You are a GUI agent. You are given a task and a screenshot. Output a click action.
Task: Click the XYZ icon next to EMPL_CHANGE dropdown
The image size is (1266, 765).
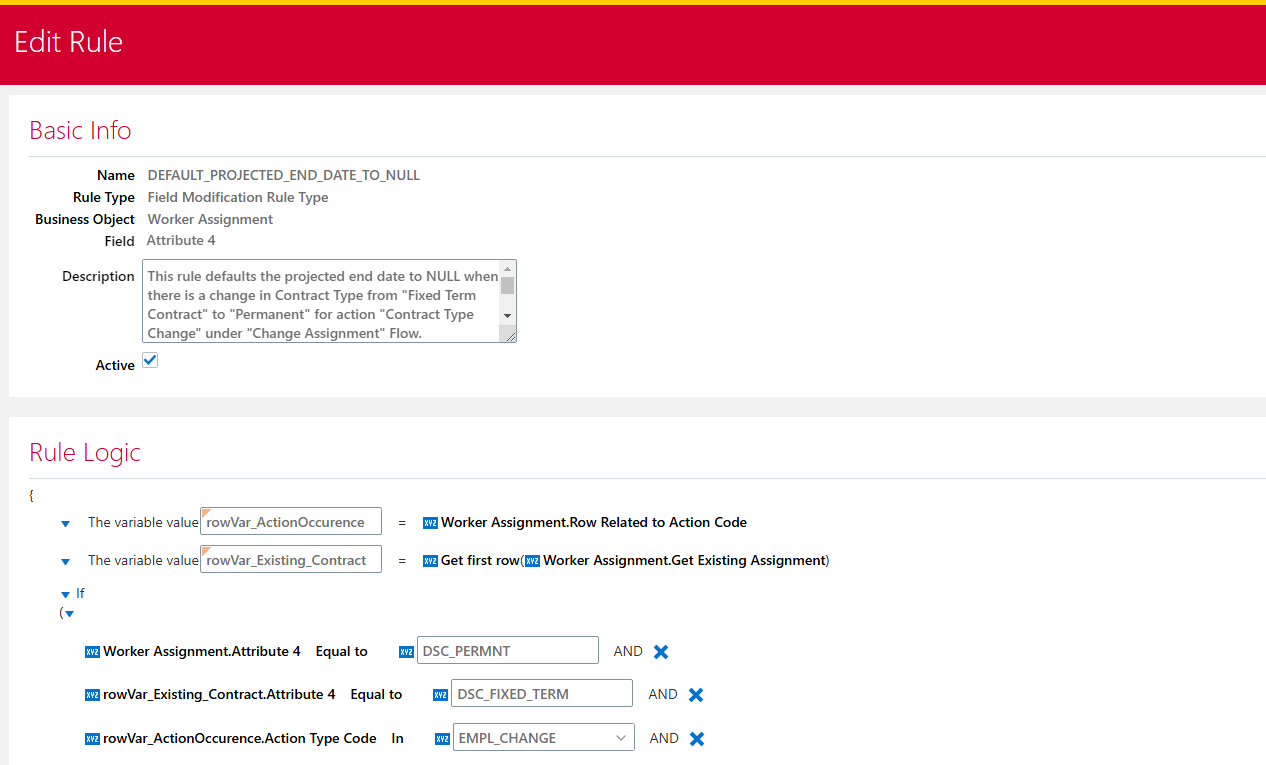click(441, 737)
